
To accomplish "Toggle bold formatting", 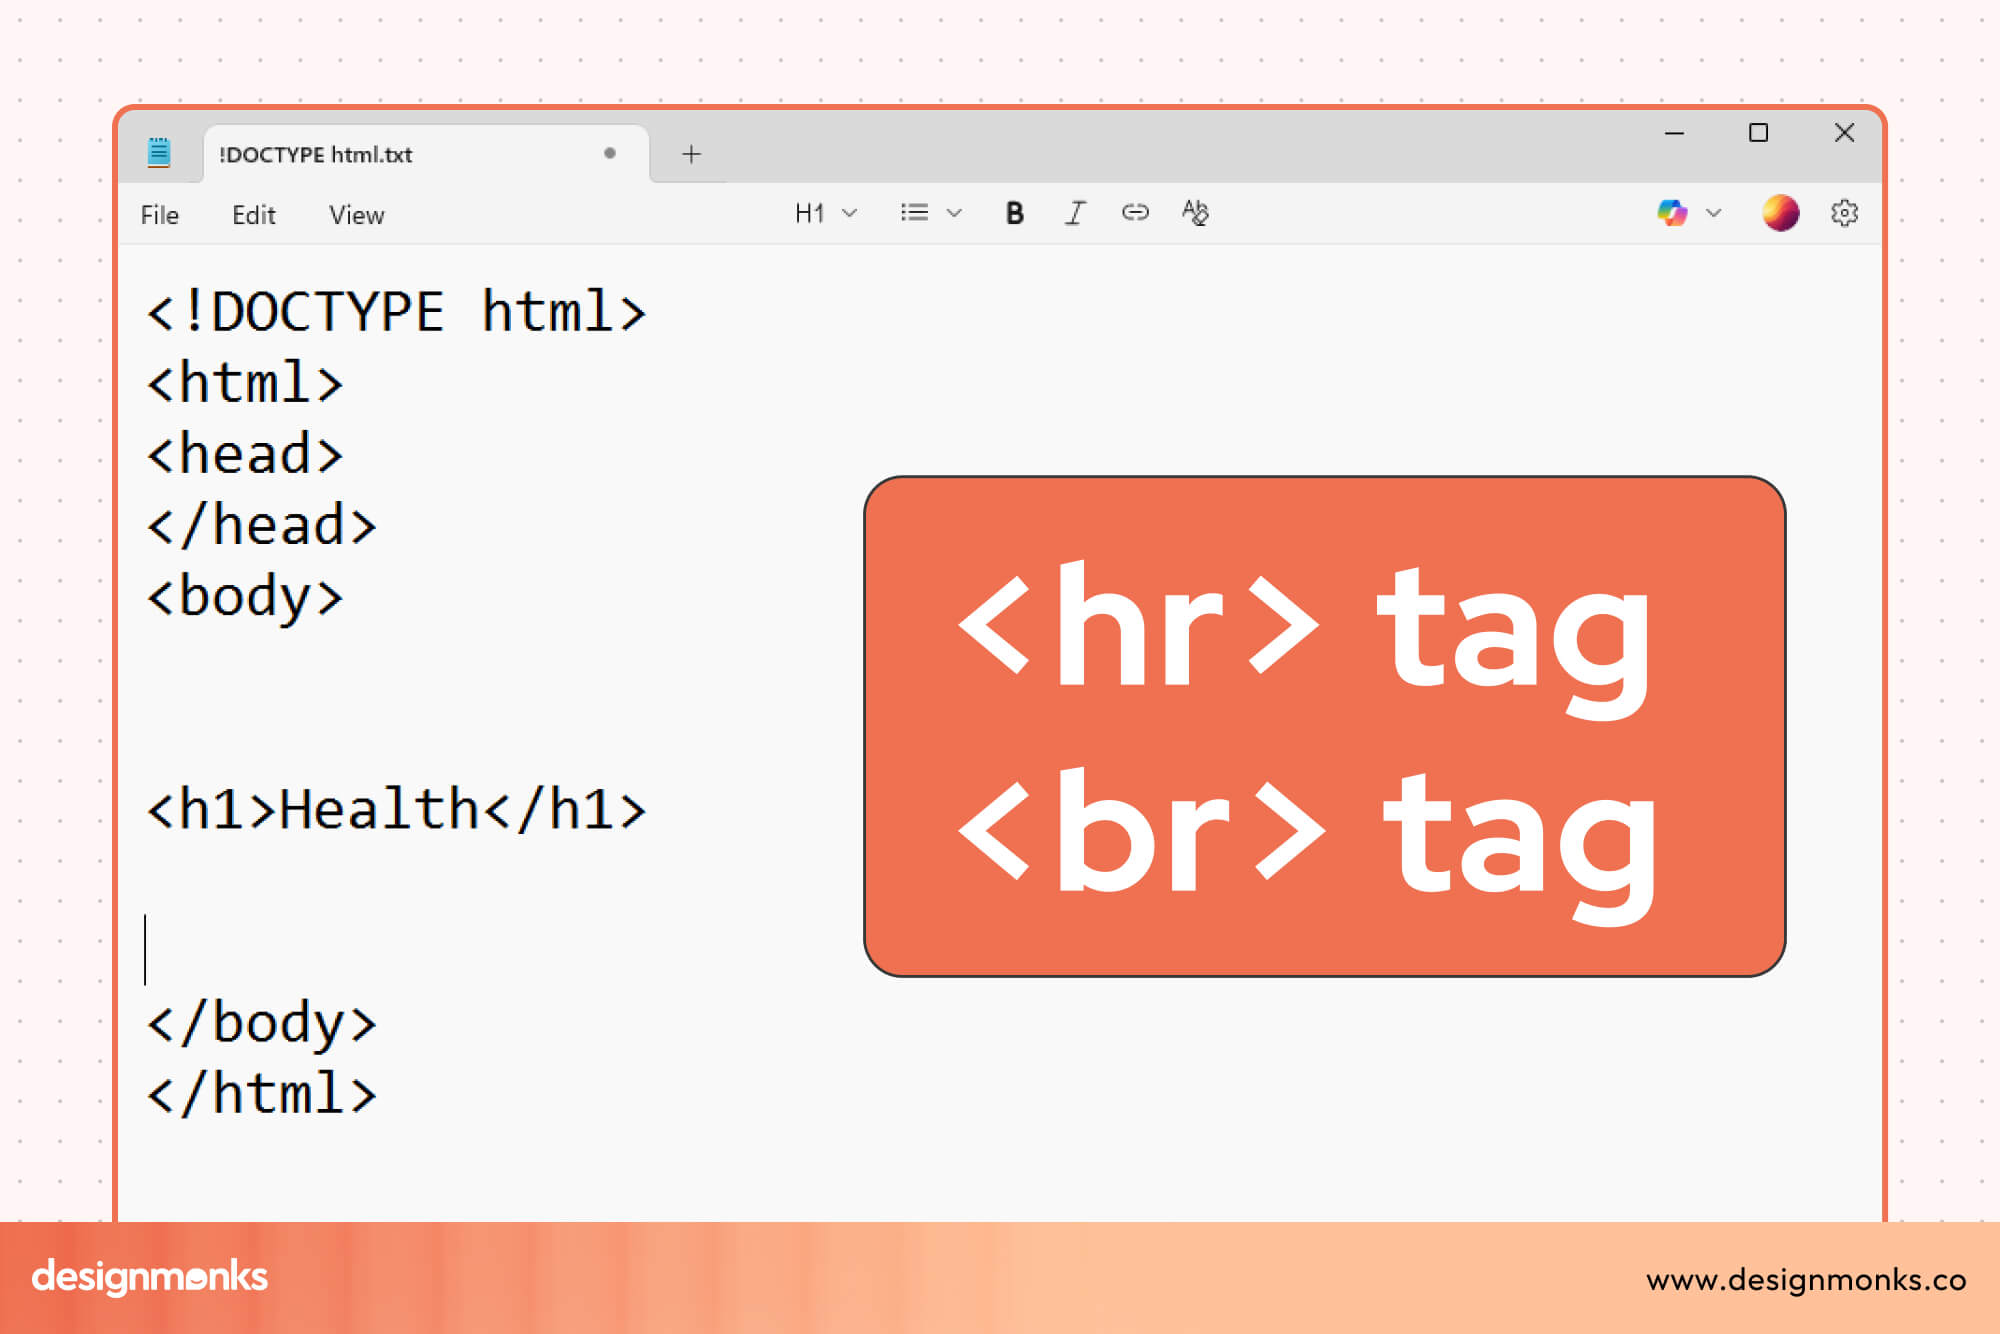I will [1014, 212].
